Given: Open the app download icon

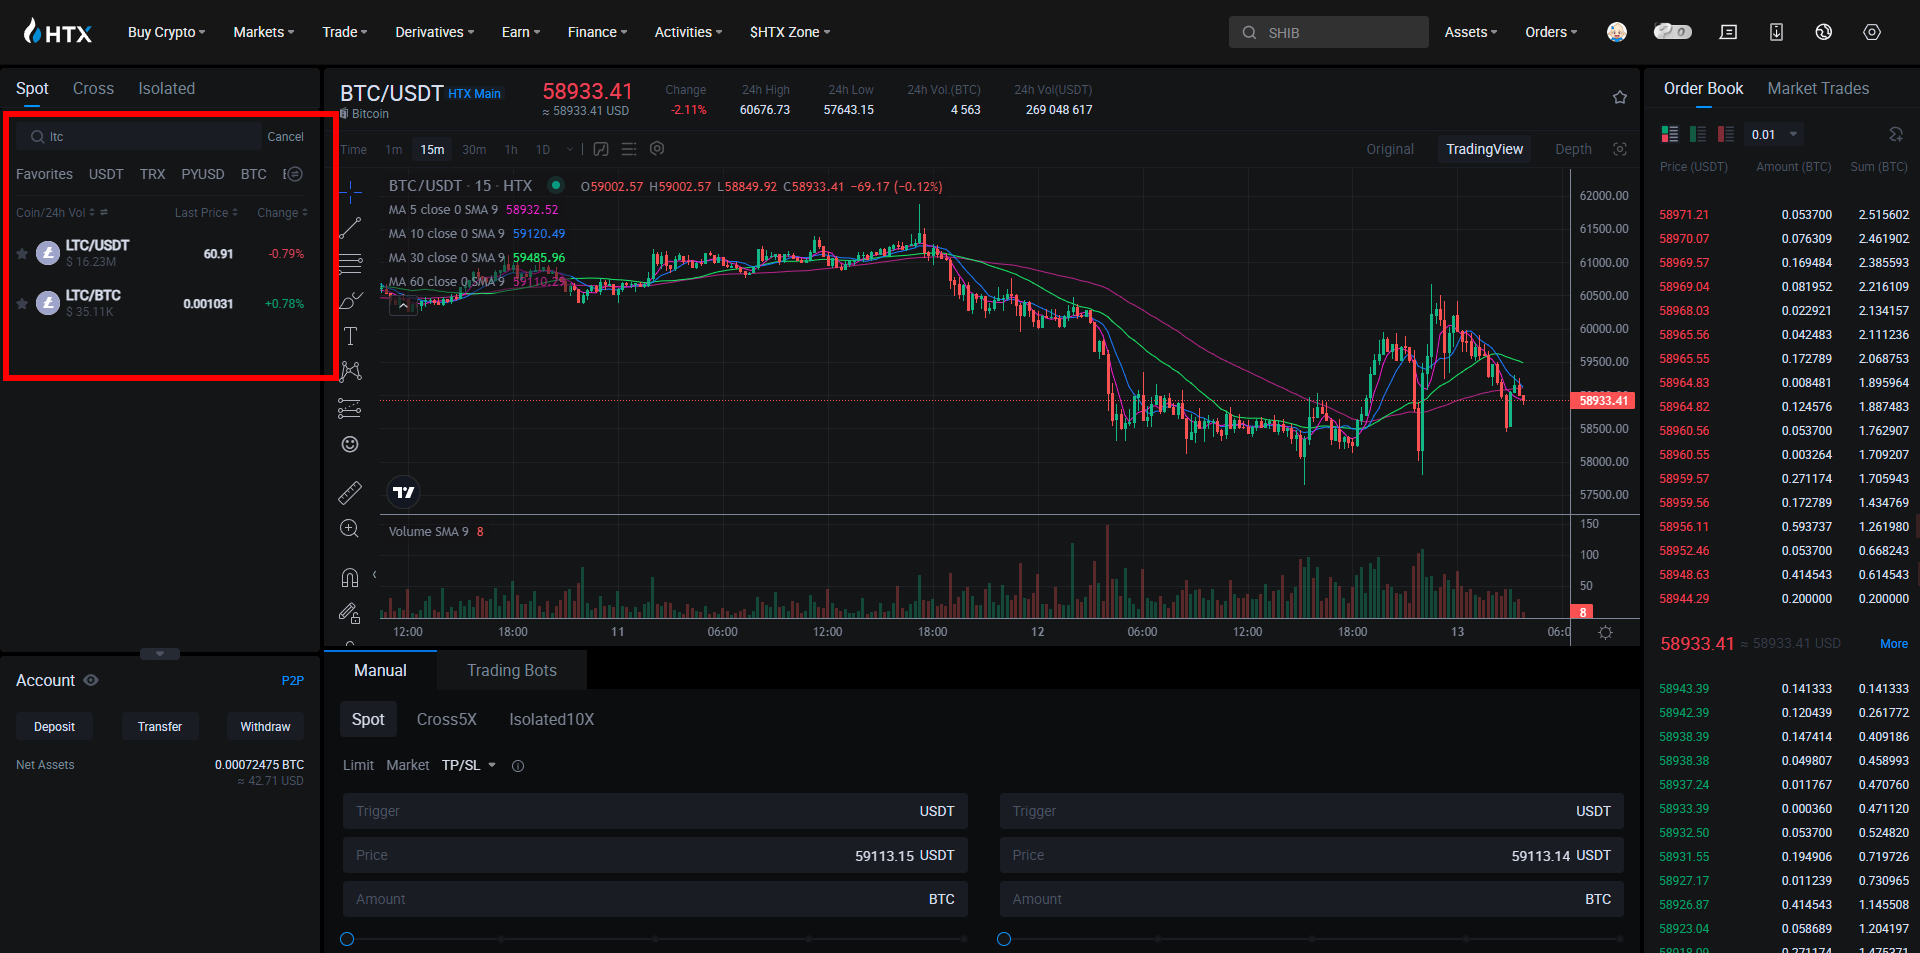Looking at the screenshot, I should 1776,32.
